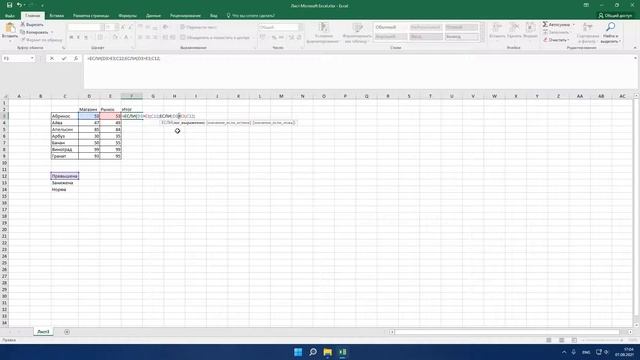The image size is (640, 360).
Task: Click Cut (Вырезать) scissors button
Action: tap(32, 24)
